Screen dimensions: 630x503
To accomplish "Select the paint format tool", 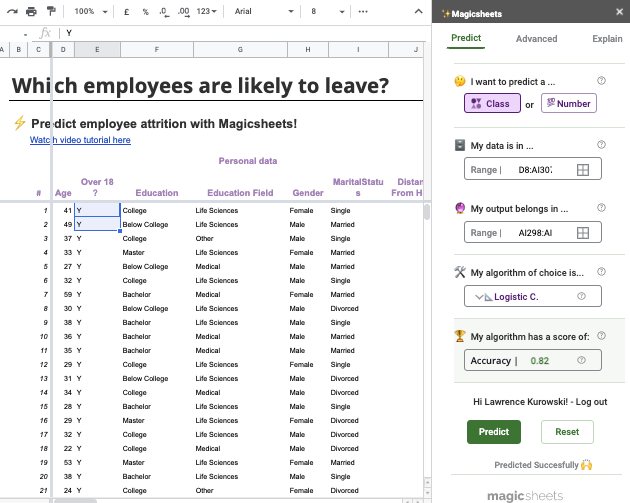I will coord(51,11).
